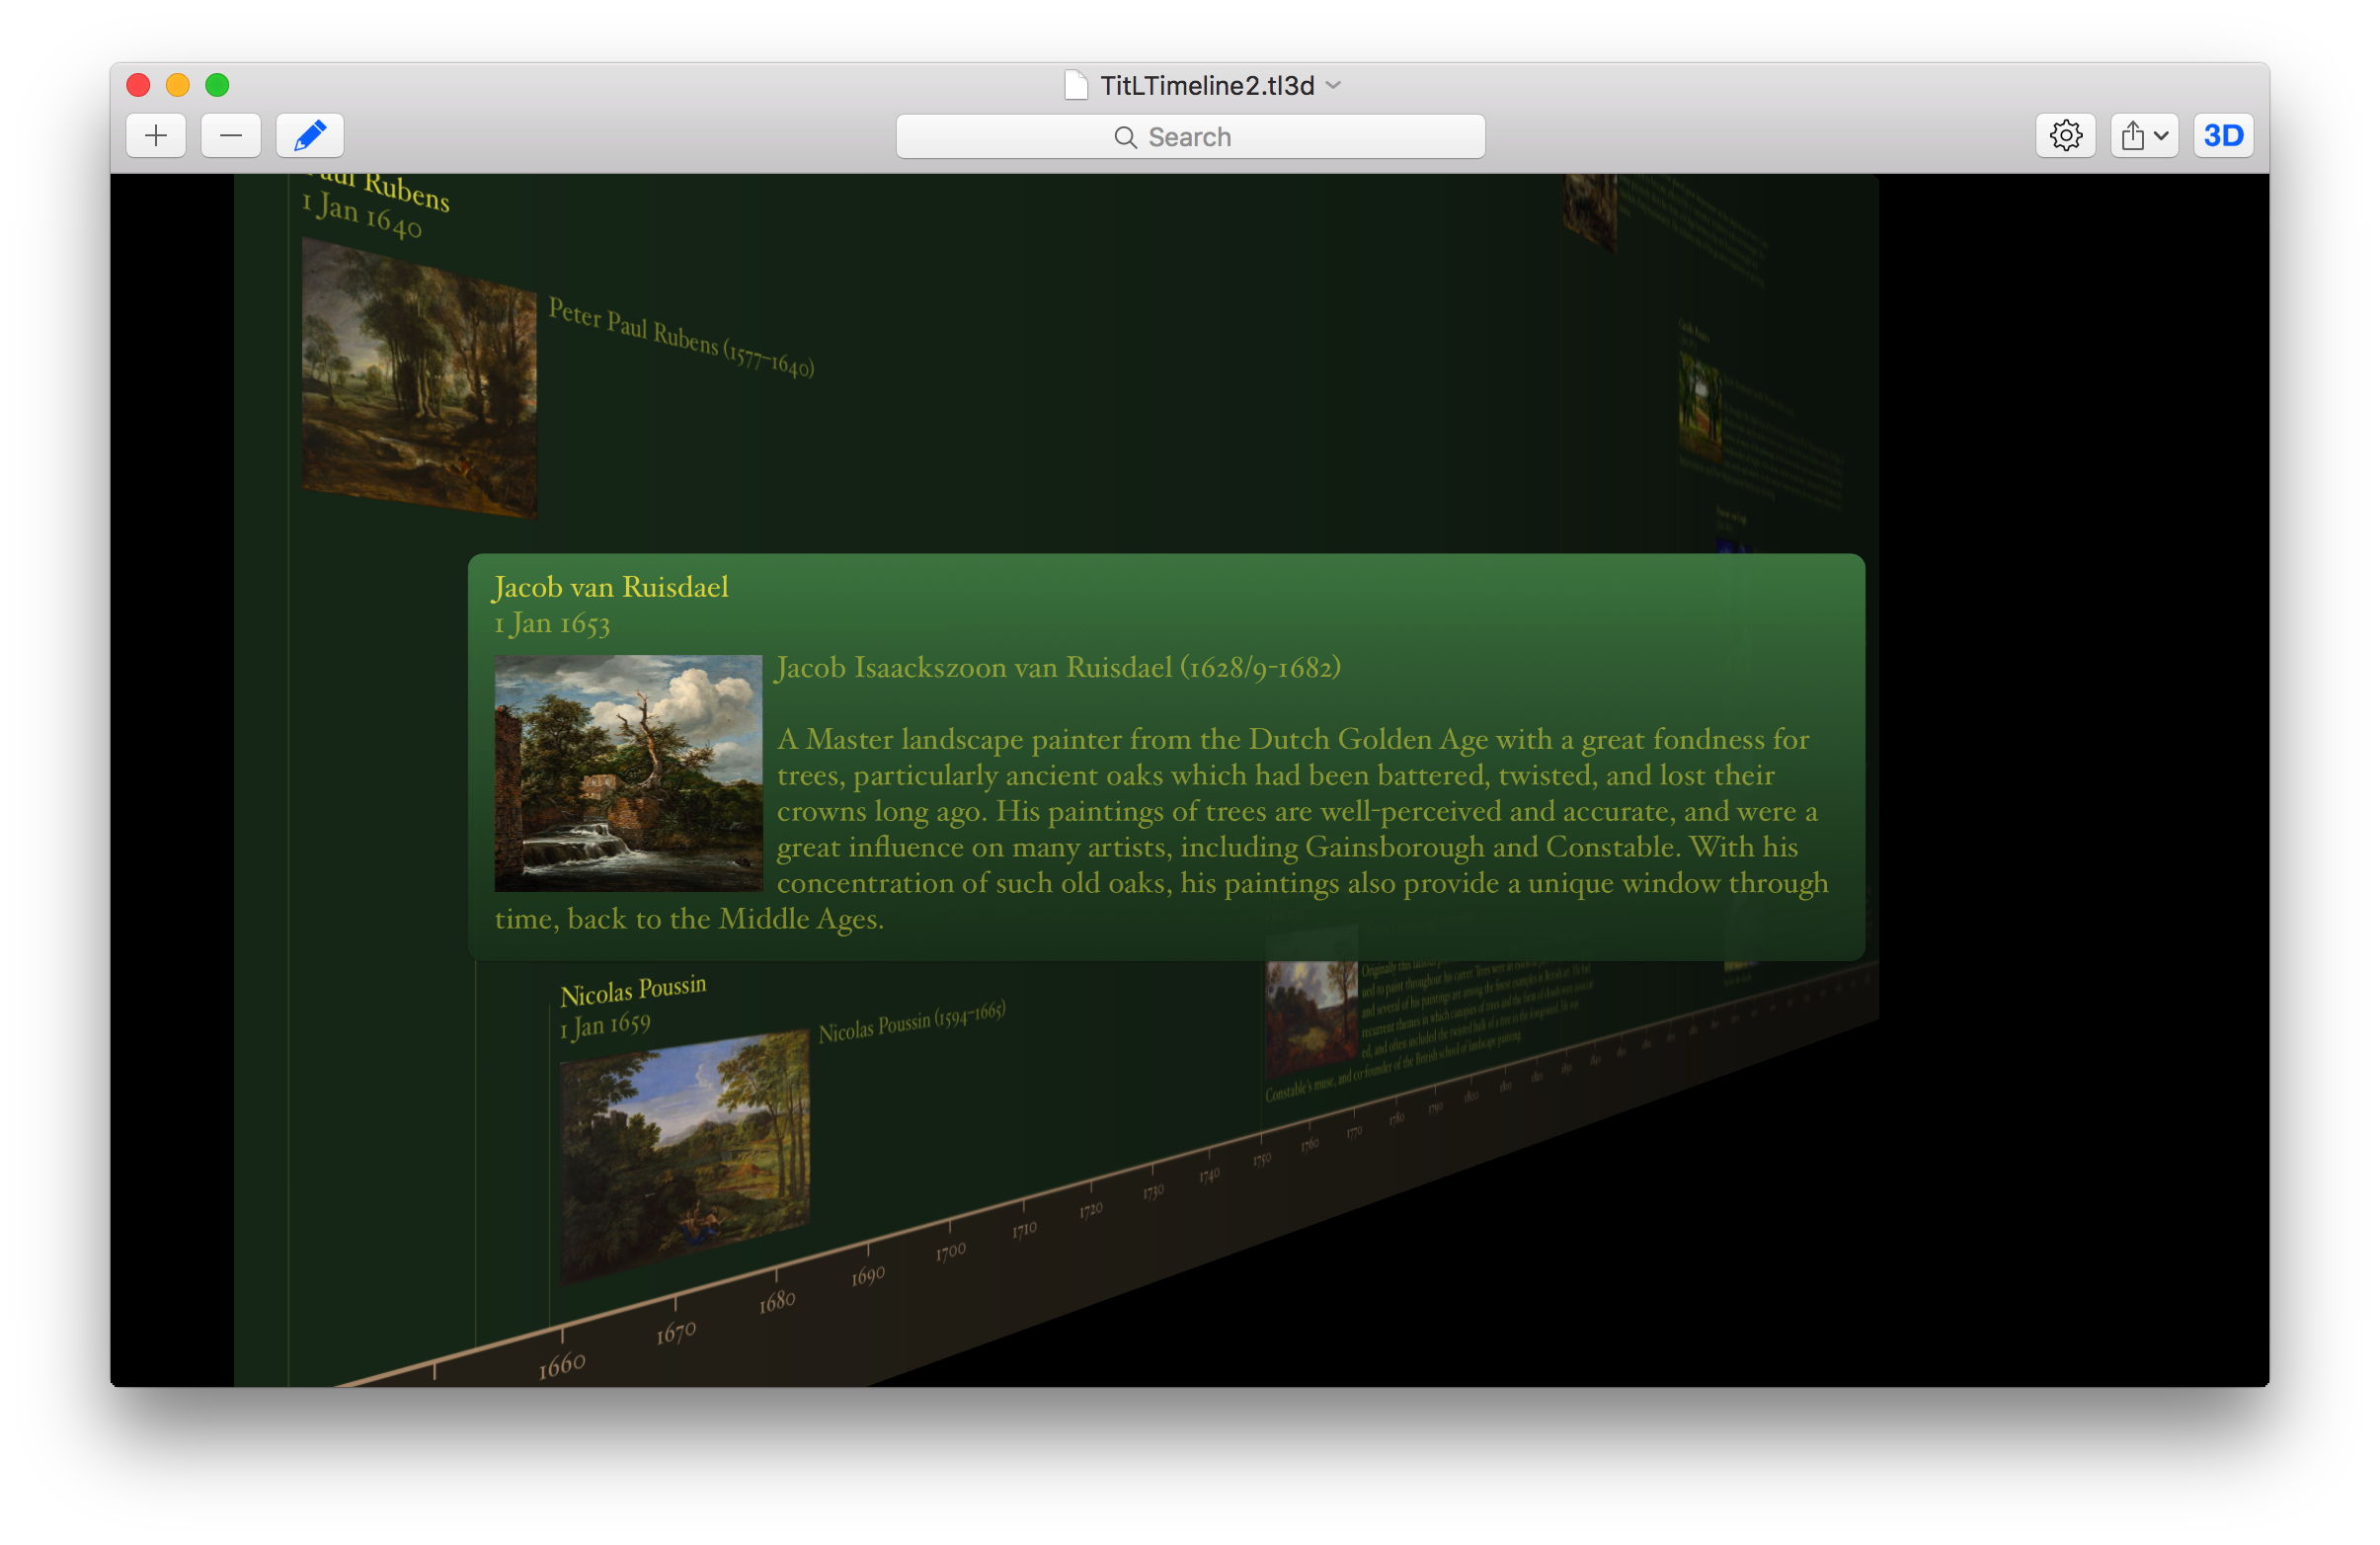Click the document file icon in title bar
The image size is (2380, 1545).
tap(1076, 86)
